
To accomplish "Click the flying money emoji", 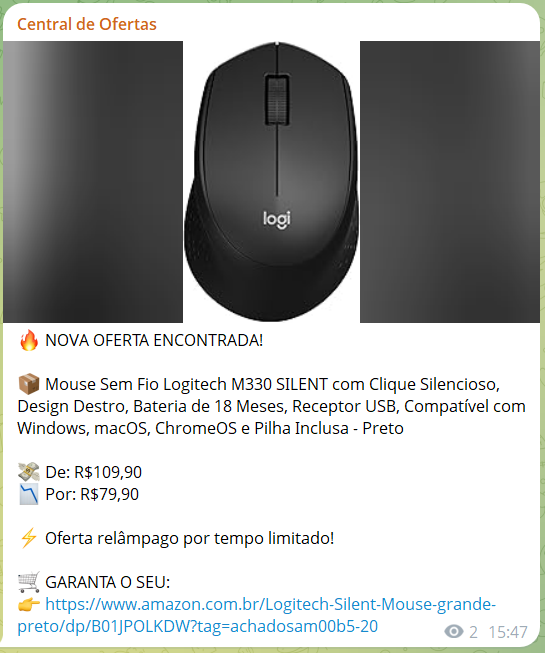I will point(29,472).
